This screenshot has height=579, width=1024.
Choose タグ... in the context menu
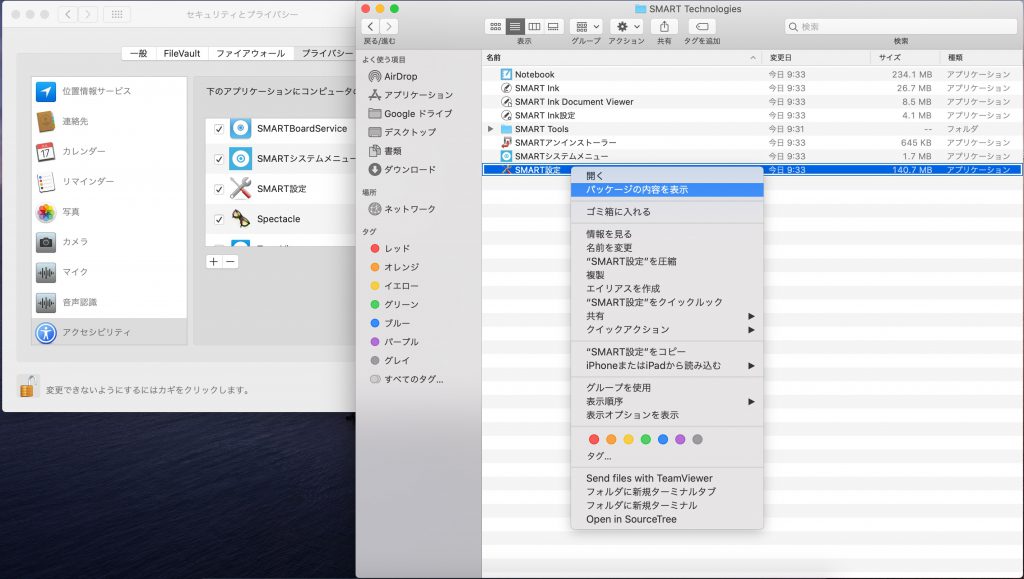tap(667, 456)
